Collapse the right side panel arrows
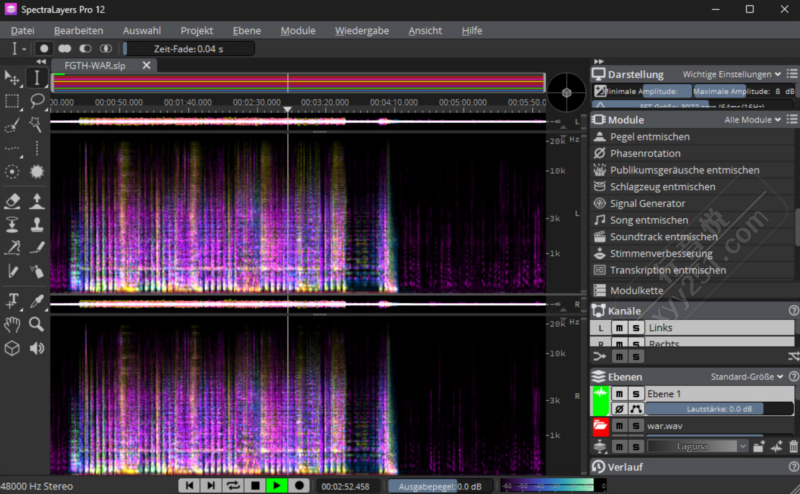 tap(599, 61)
